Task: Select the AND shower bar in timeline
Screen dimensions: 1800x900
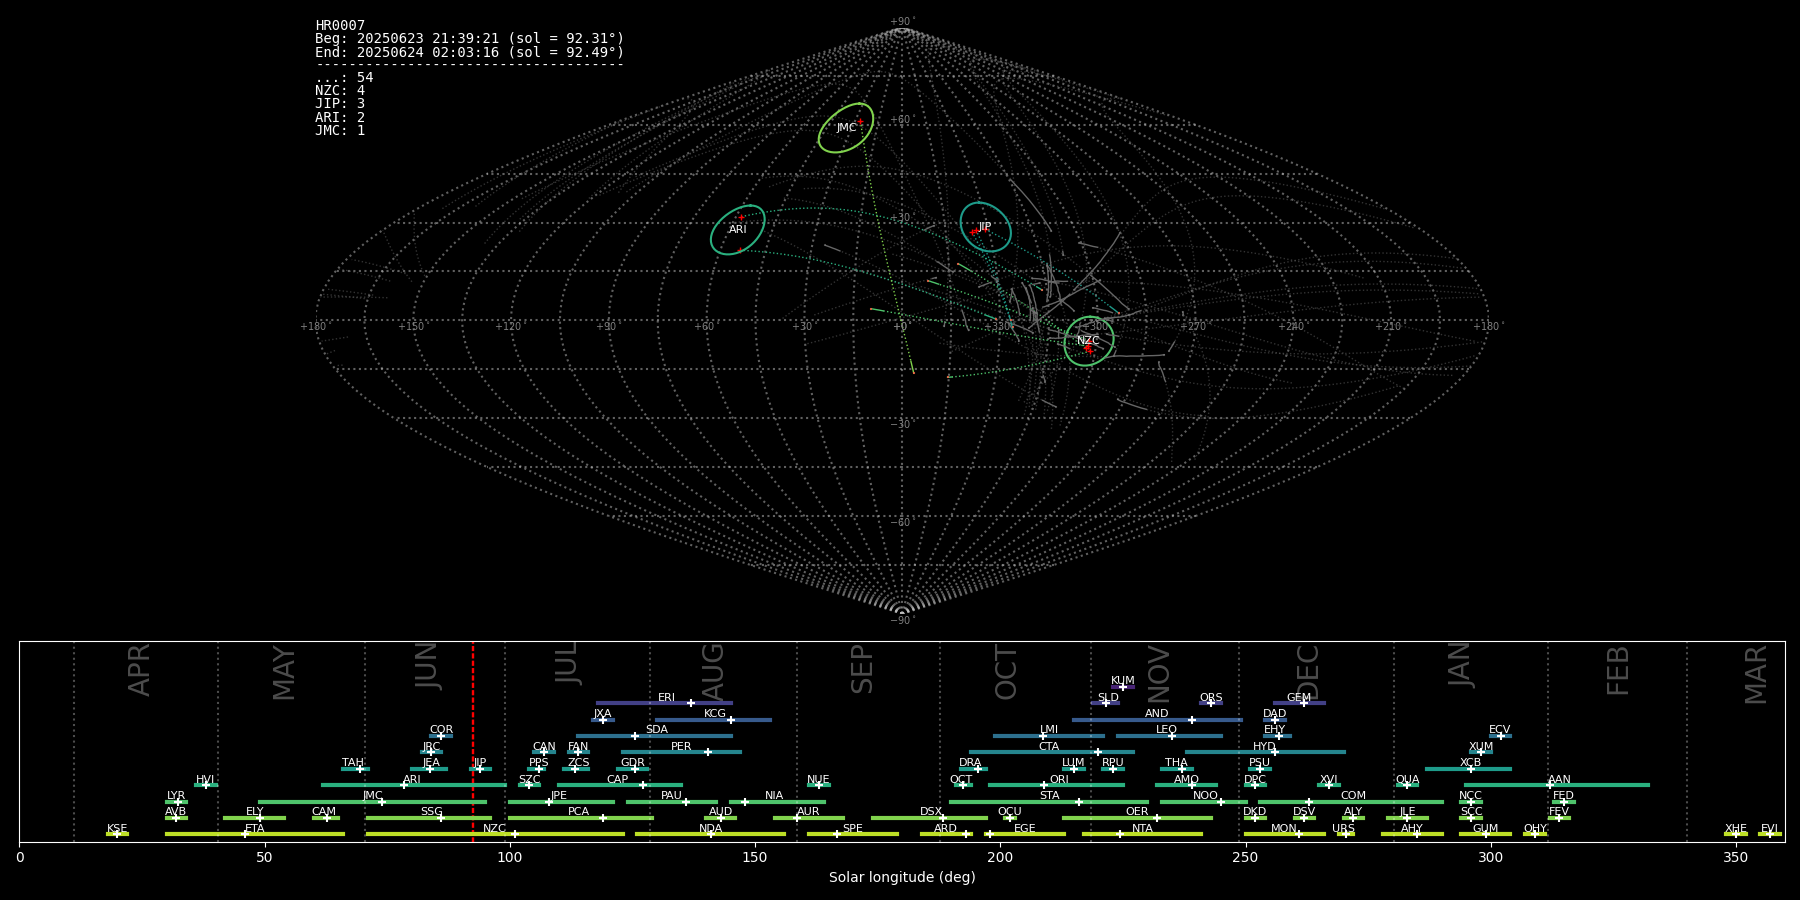Action: point(1157,720)
